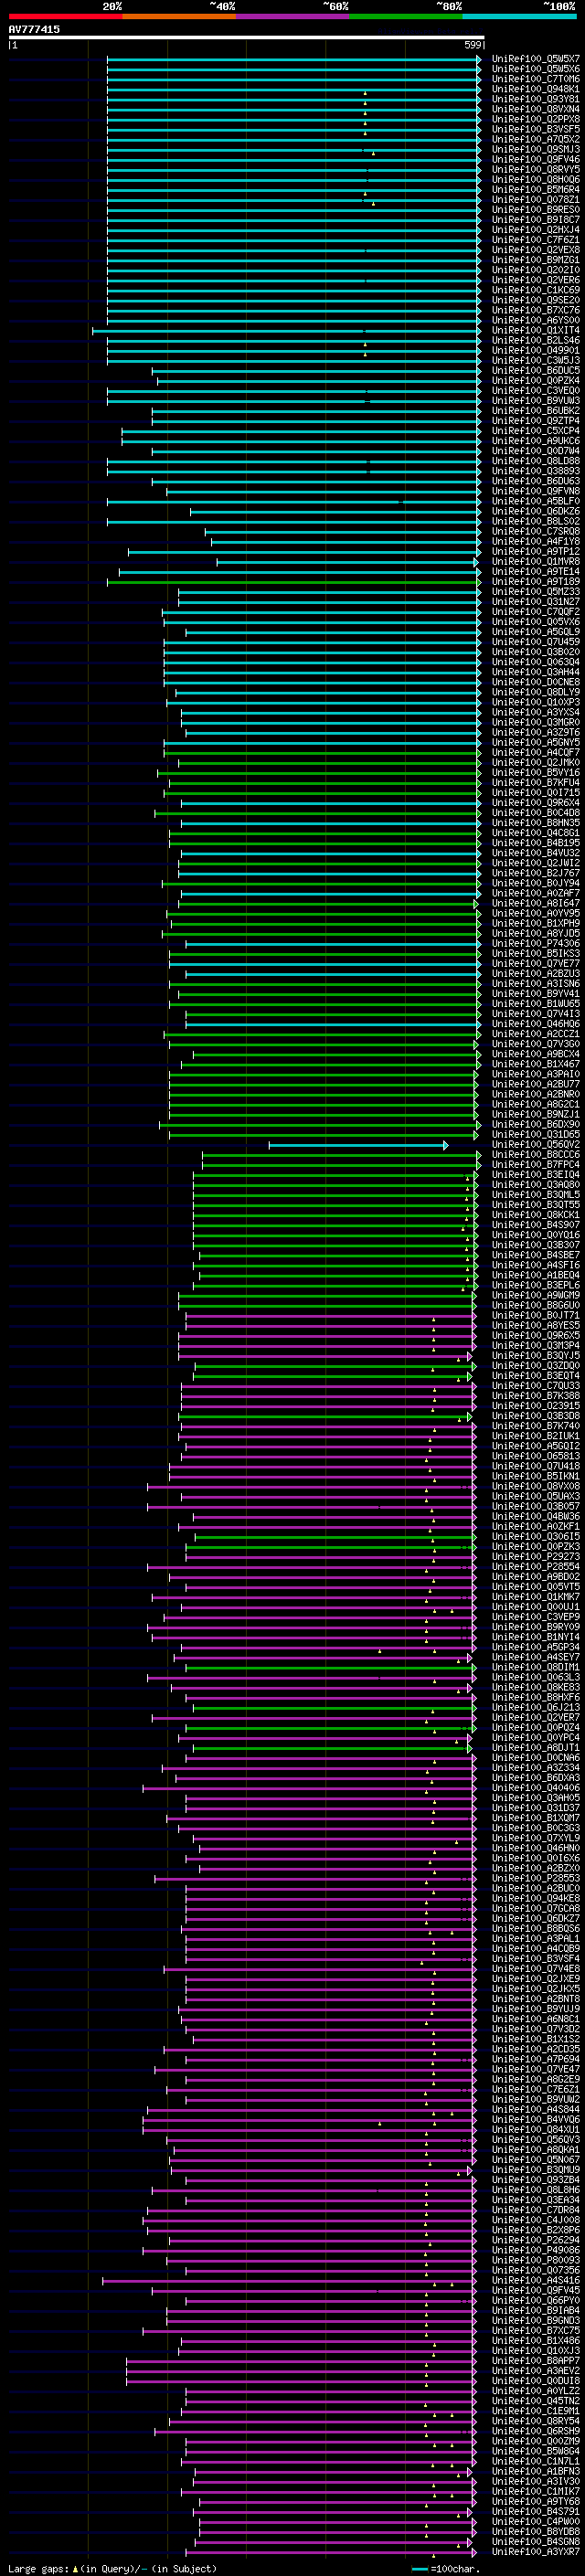
Task: Open hit UniRef100_B4S791
Action: pos(536,2512)
